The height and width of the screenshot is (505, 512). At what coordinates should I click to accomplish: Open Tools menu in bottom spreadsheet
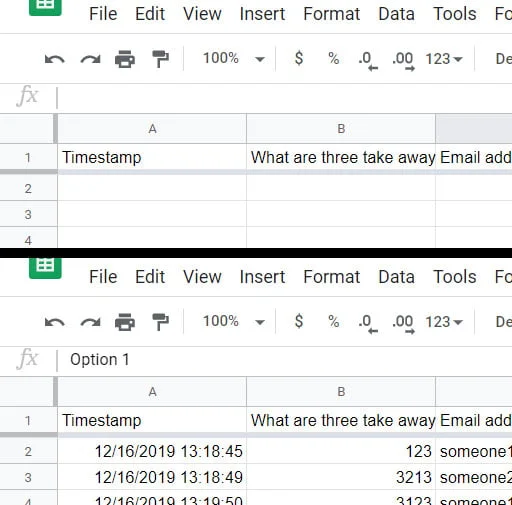click(455, 277)
